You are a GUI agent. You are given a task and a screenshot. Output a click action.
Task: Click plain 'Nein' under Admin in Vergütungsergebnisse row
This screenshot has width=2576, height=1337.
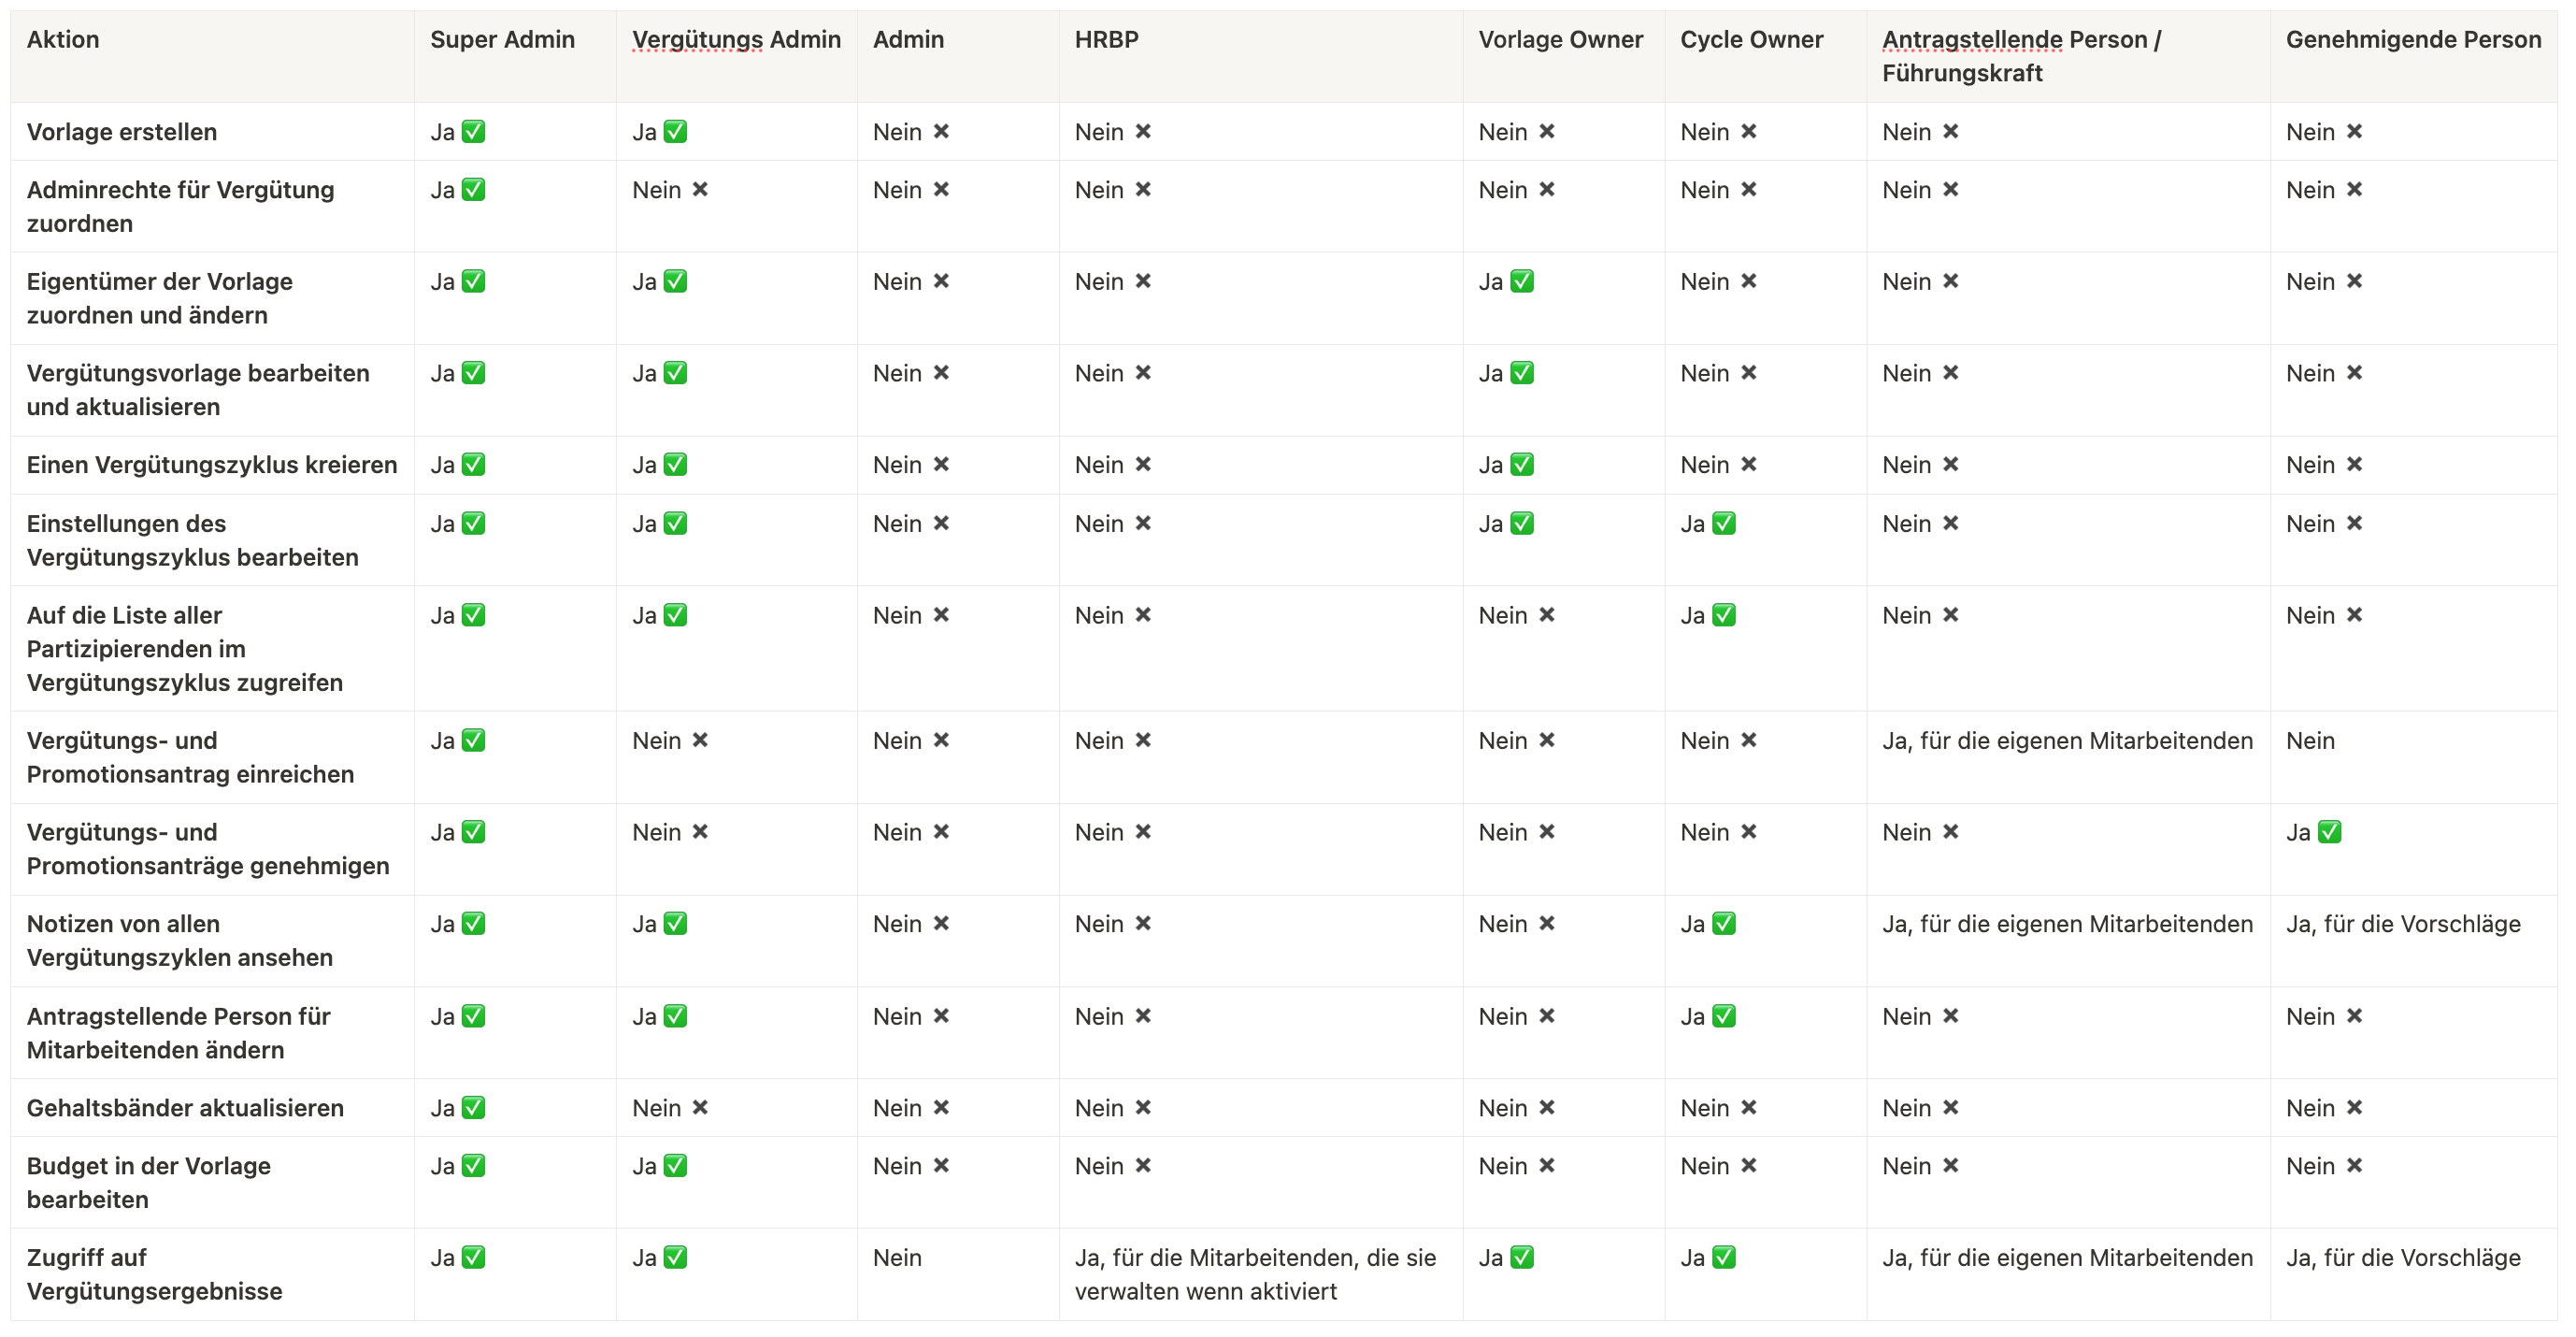point(897,1257)
